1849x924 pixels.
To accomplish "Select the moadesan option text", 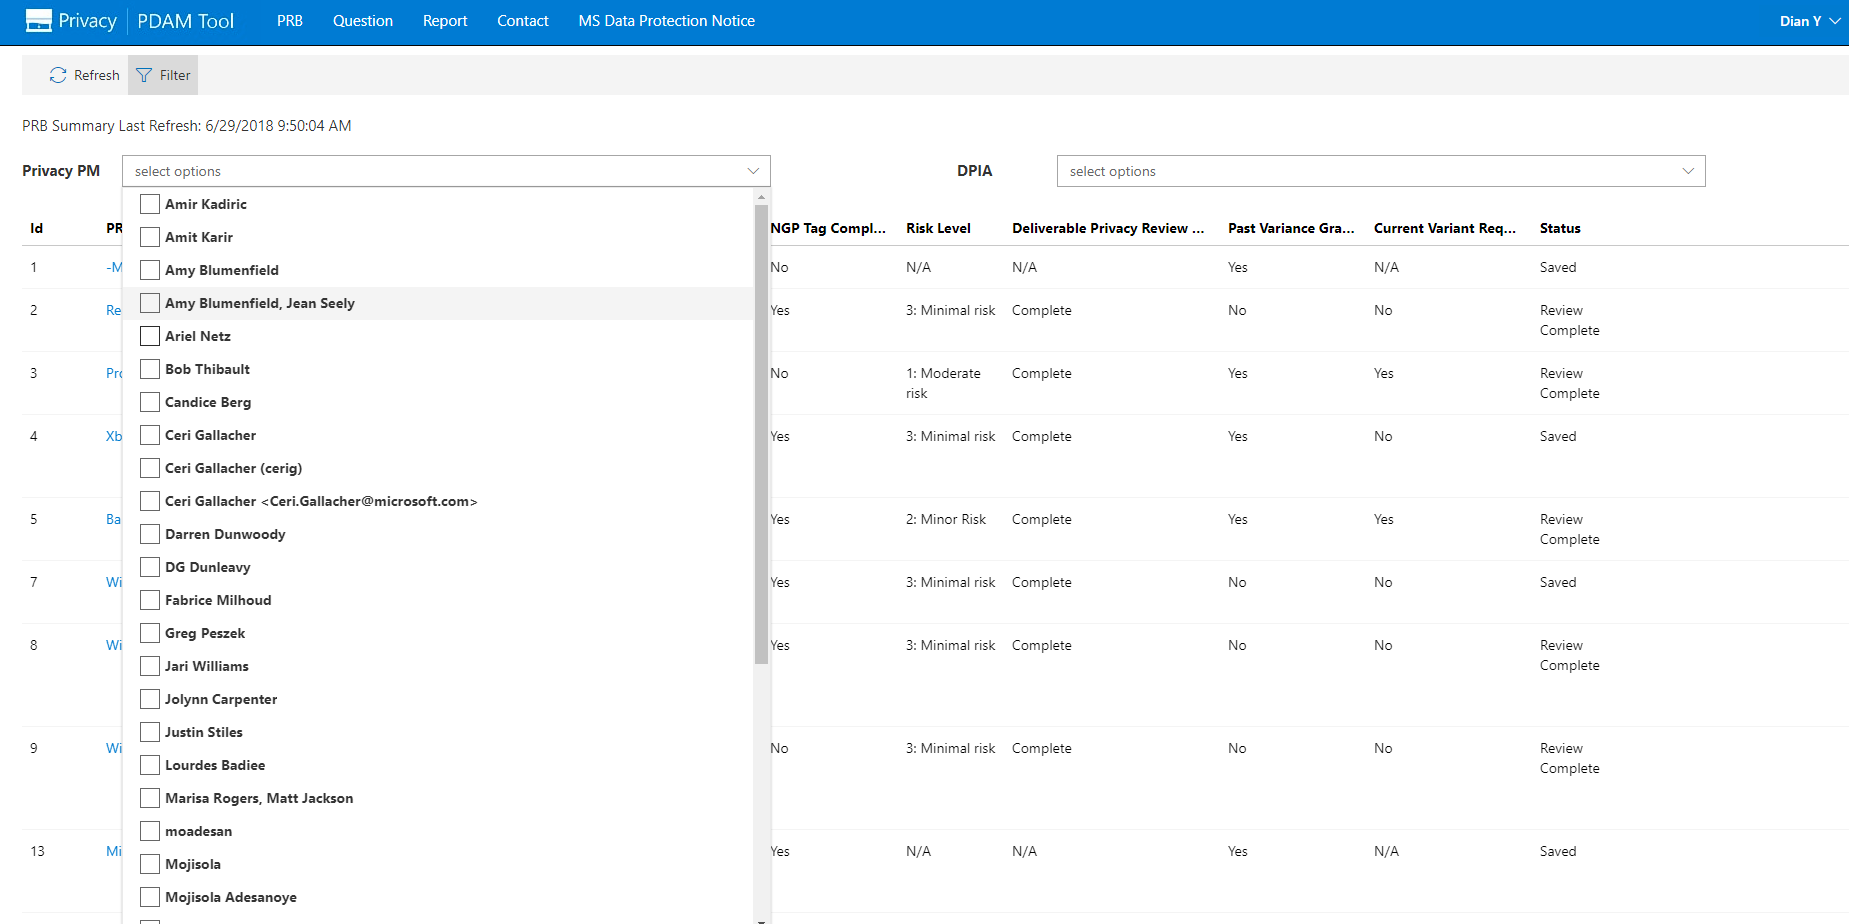I will pyautogui.click(x=198, y=831).
